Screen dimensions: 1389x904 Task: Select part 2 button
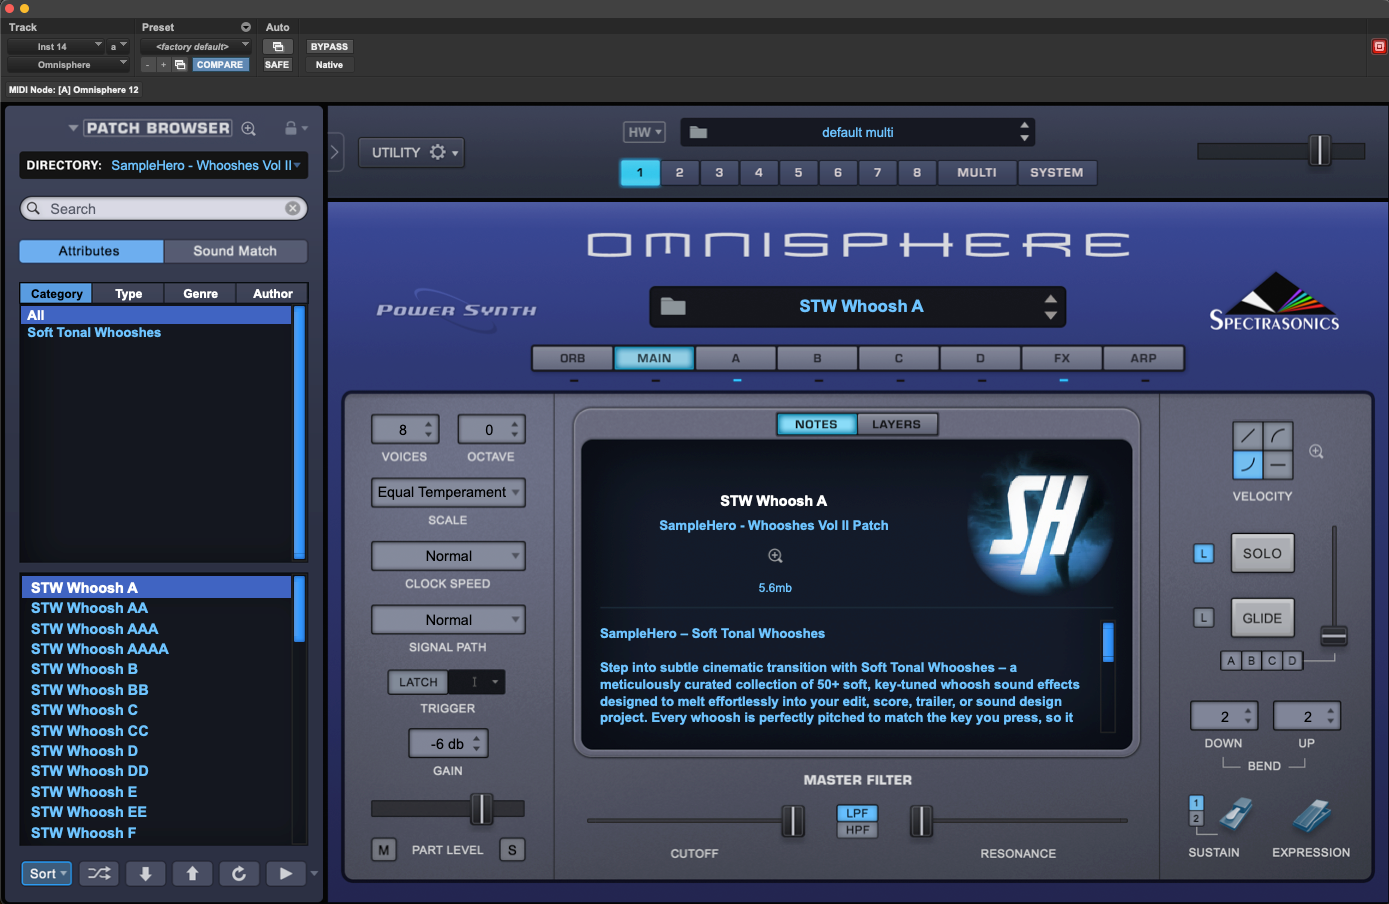coord(679,172)
